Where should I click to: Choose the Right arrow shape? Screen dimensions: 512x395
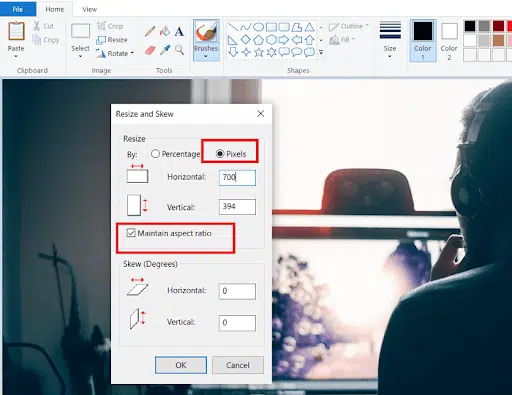(x=284, y=40)
